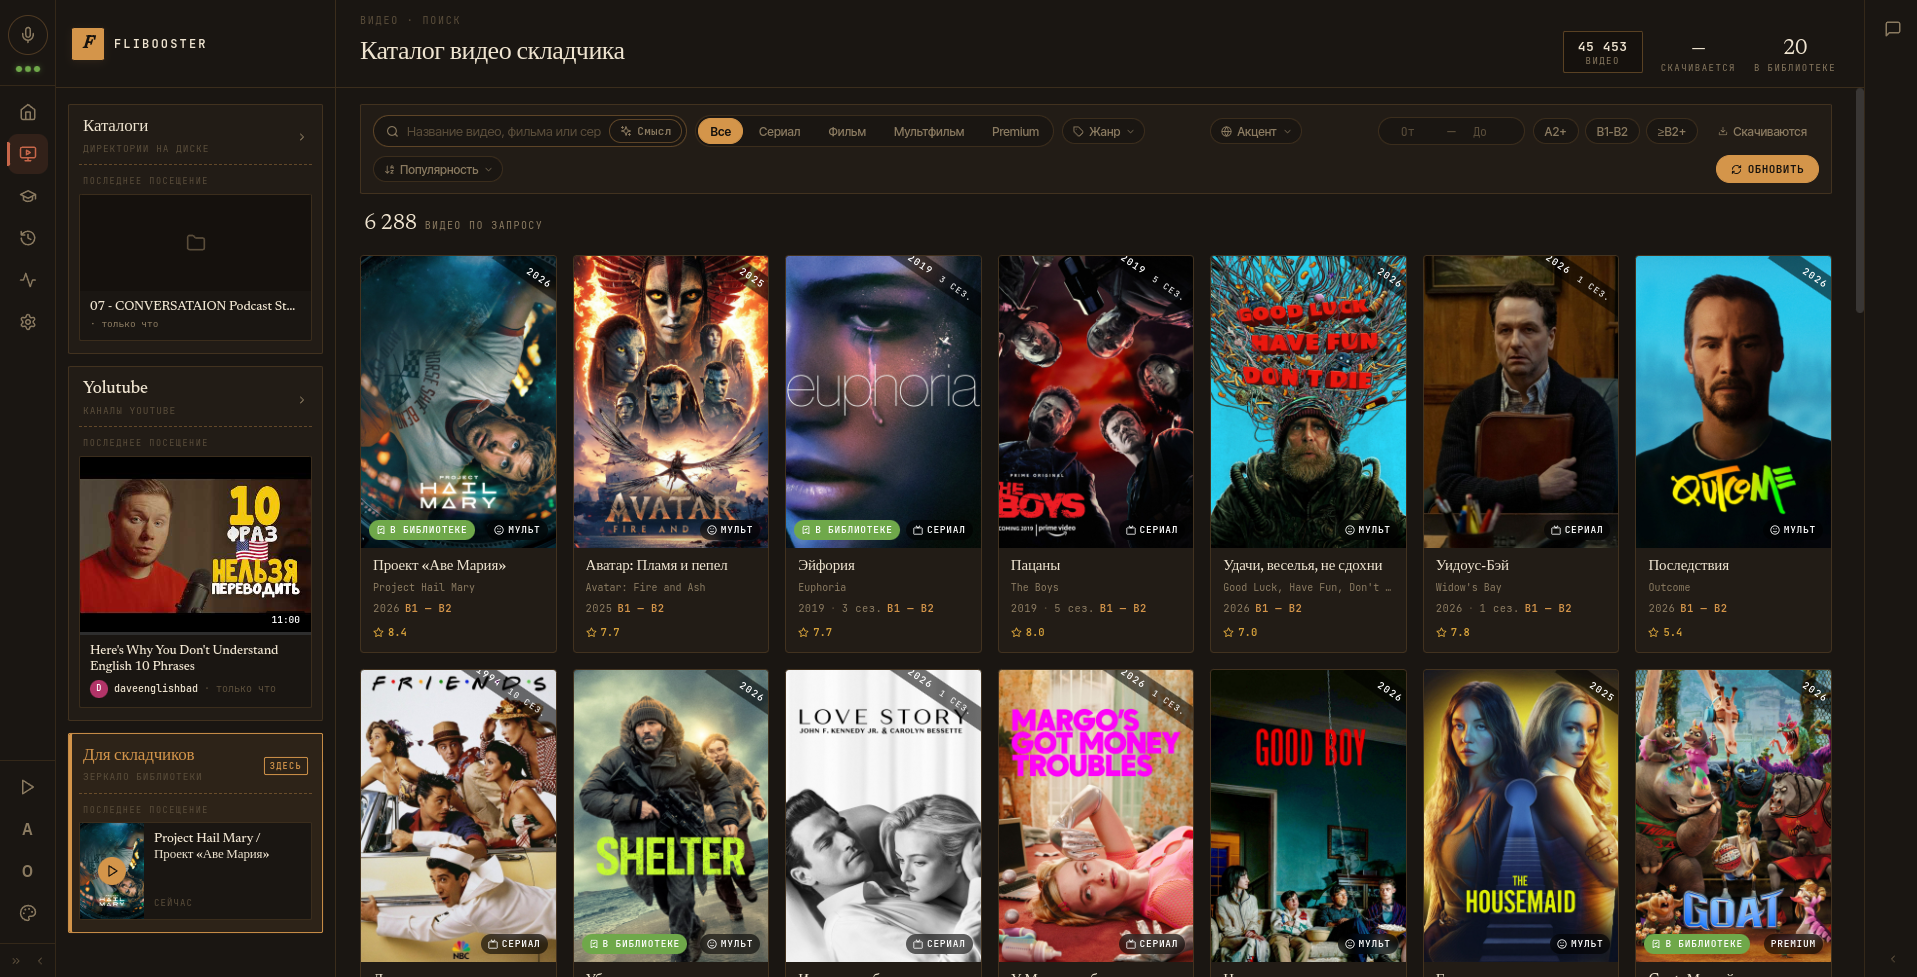Click the letter O sidebar icon
The height and width of the screenshot is (977, 1917).
point(28,871)
